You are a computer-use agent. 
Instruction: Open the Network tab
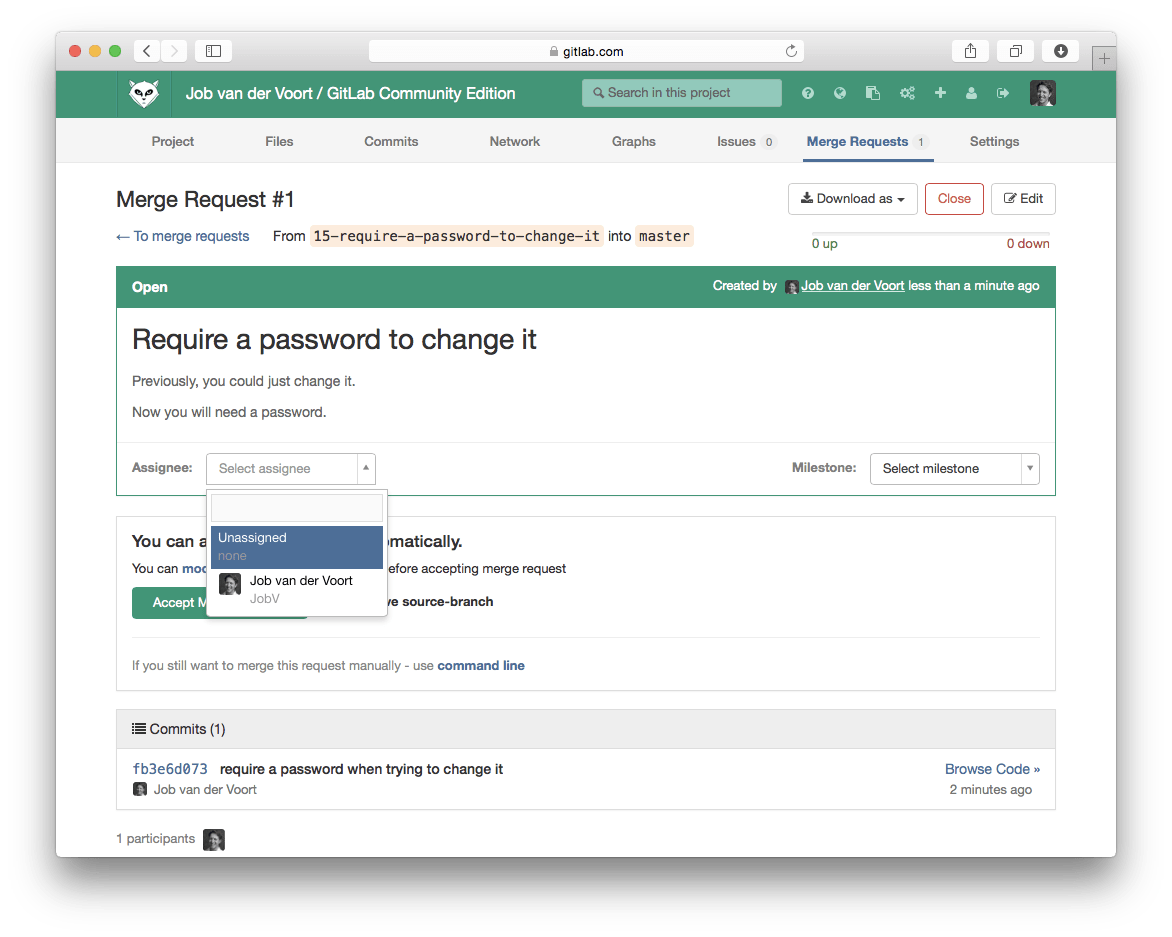514,141
